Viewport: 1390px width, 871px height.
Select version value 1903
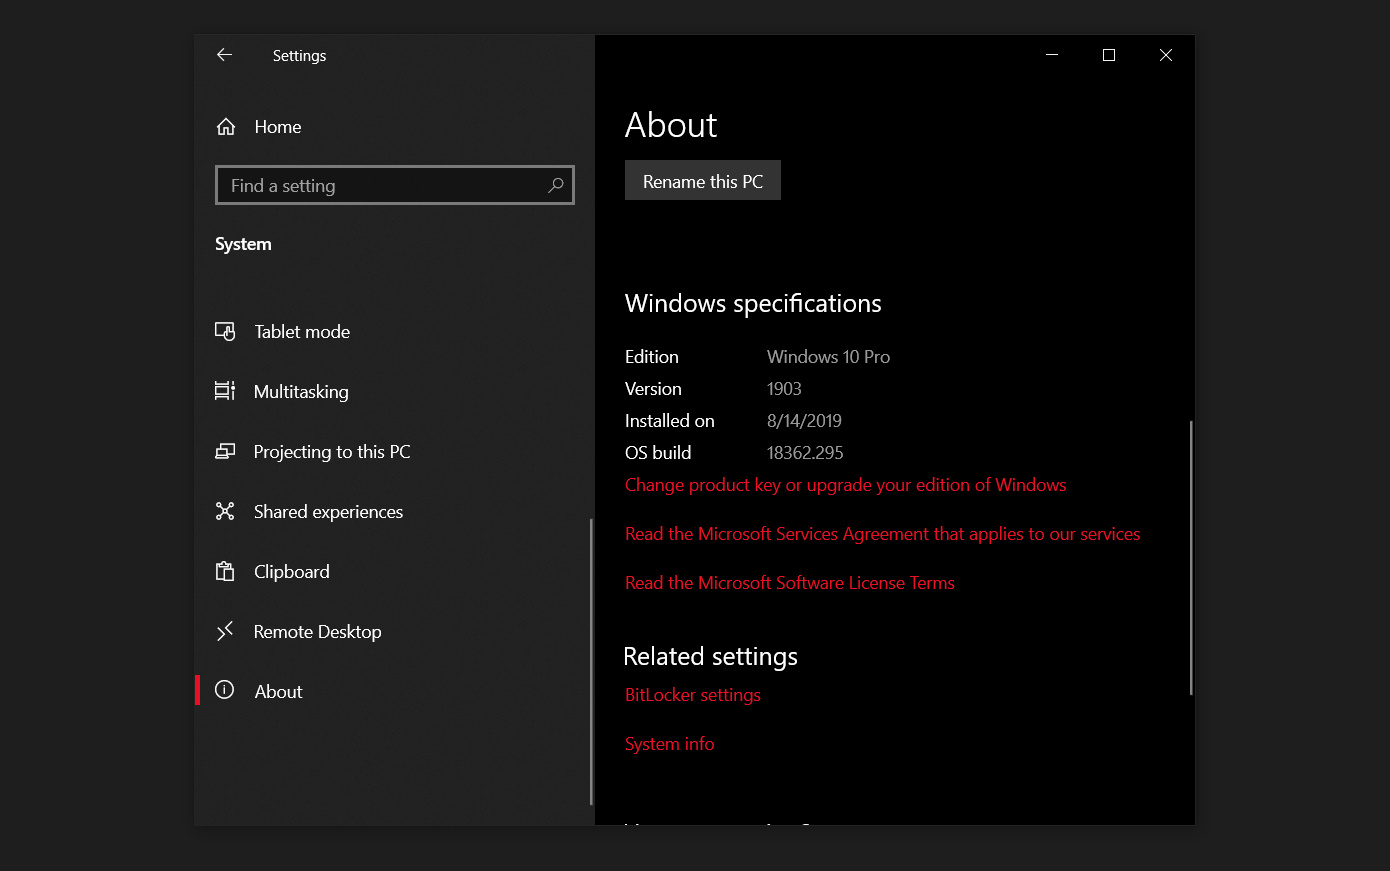(784, 389)
